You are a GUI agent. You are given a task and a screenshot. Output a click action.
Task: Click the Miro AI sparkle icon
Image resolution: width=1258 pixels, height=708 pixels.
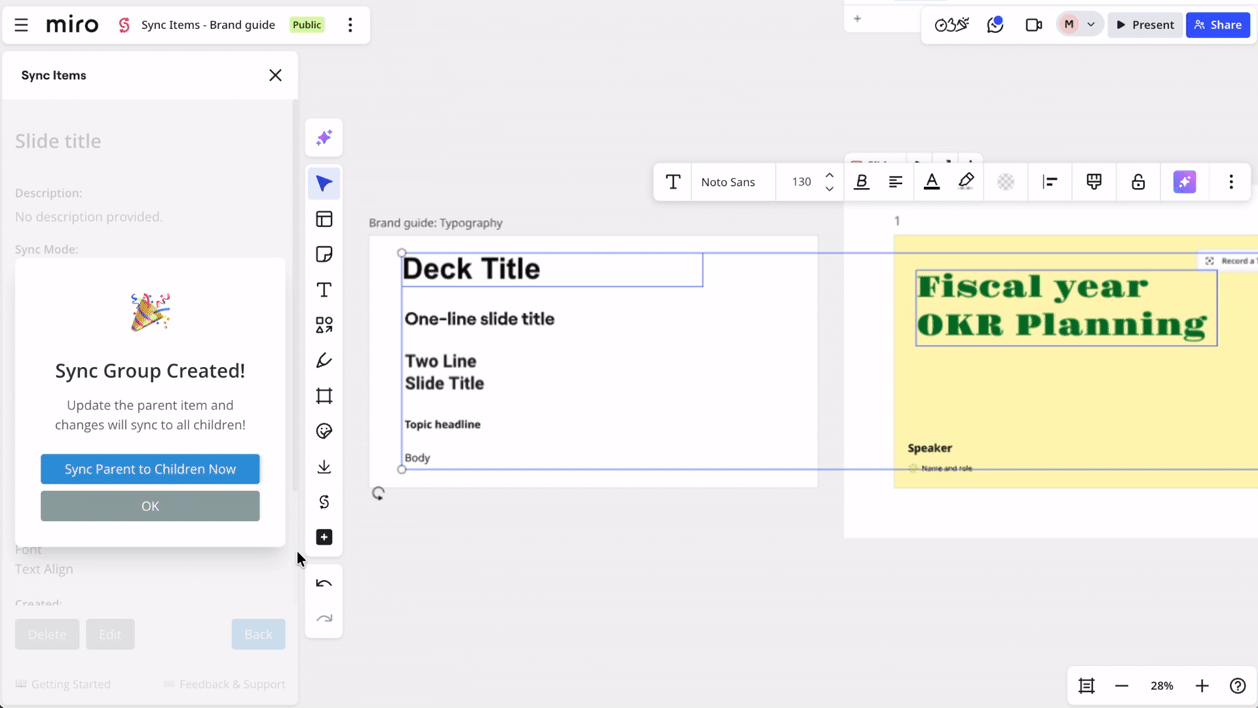coord(324,138)
